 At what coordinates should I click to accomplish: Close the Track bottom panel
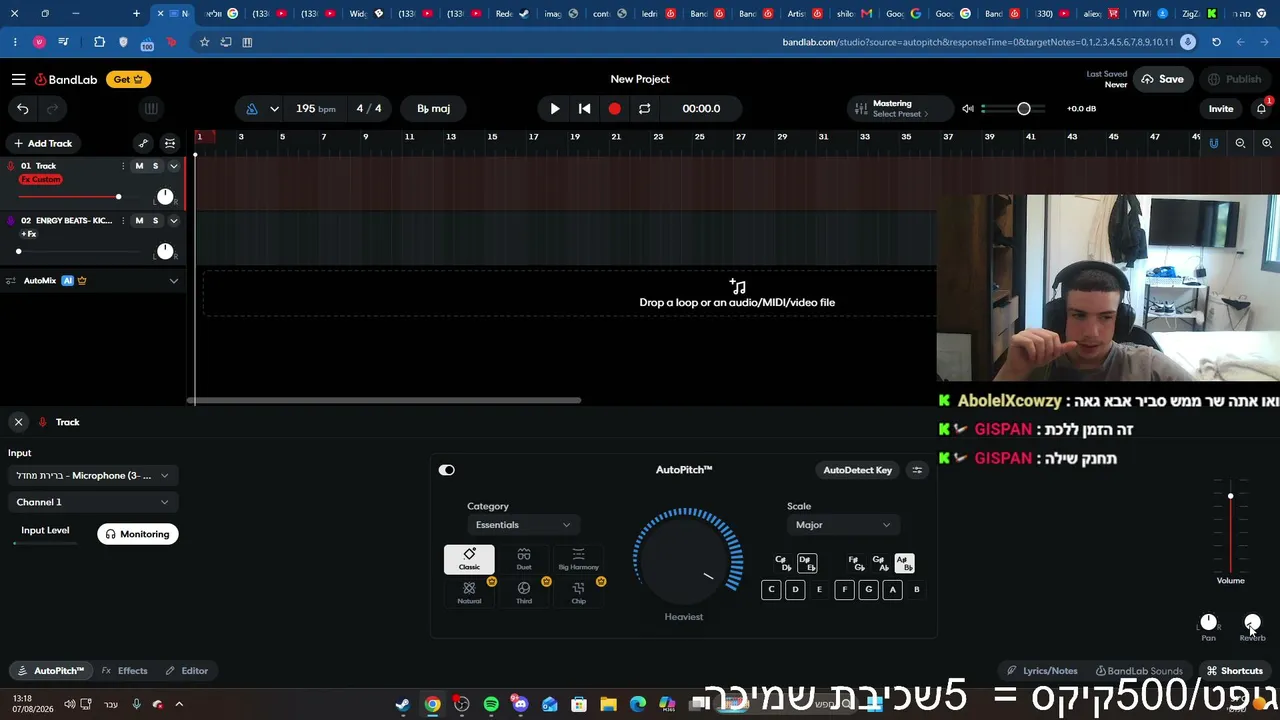click(18, 422)
